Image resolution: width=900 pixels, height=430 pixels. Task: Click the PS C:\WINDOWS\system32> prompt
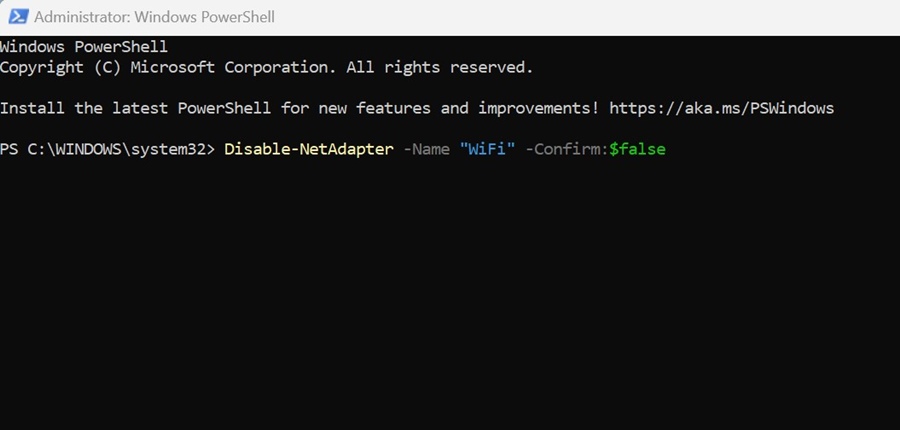click(107, 149)
